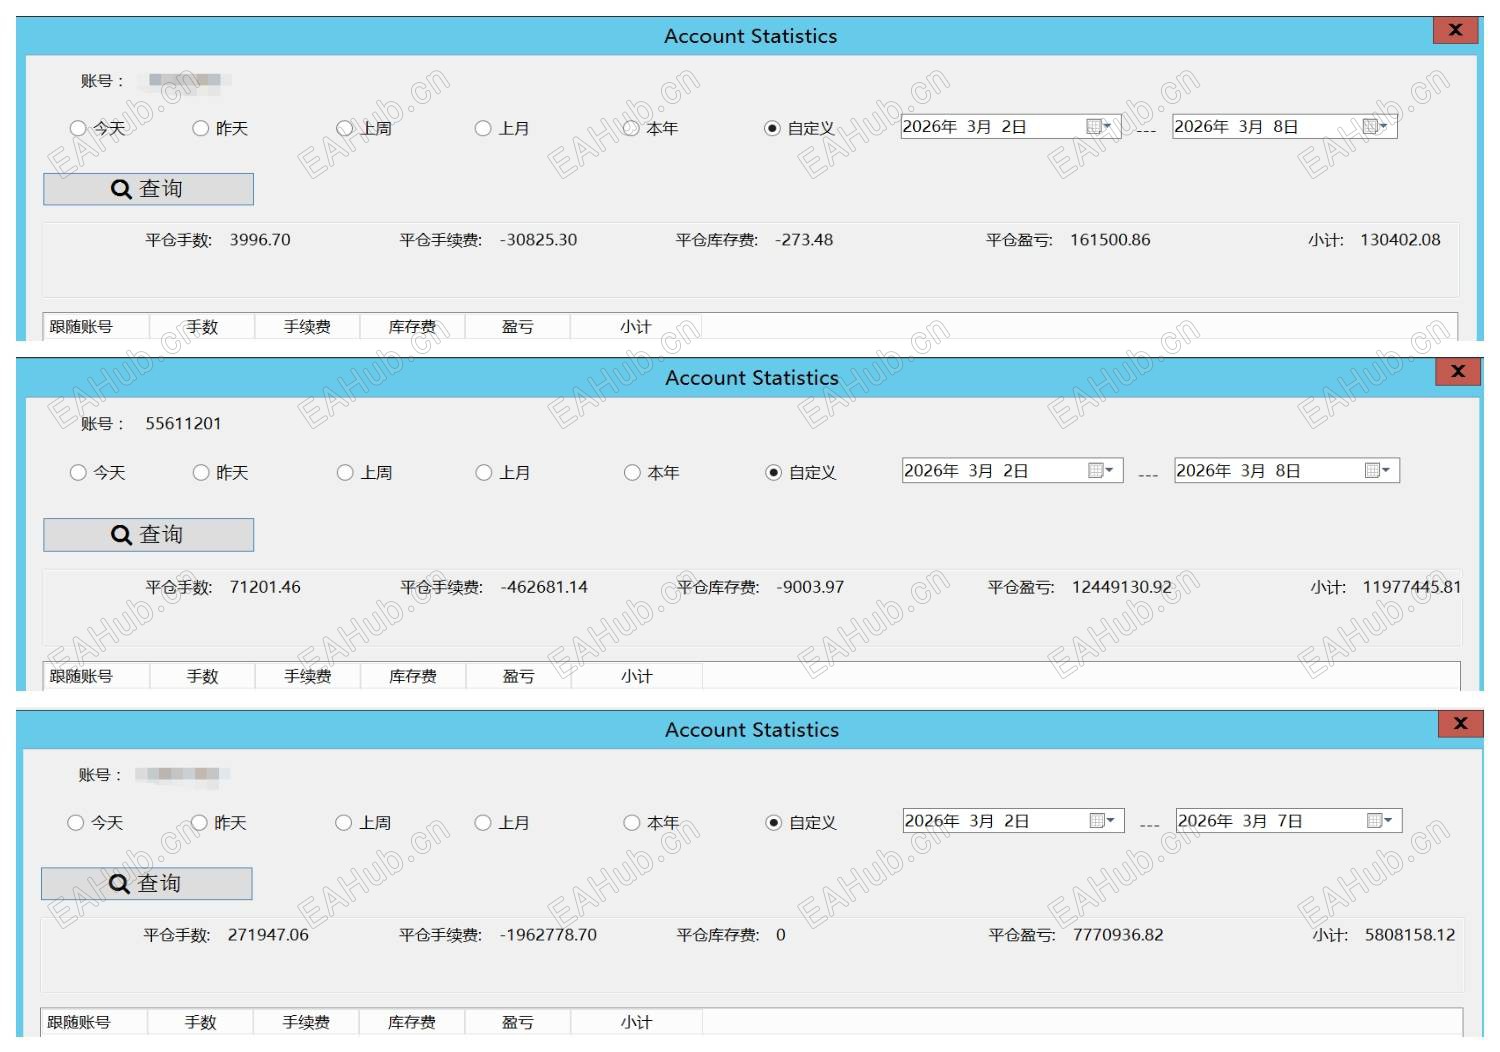Click account number 55611201

pyautogui.click(x=183, y=423)
